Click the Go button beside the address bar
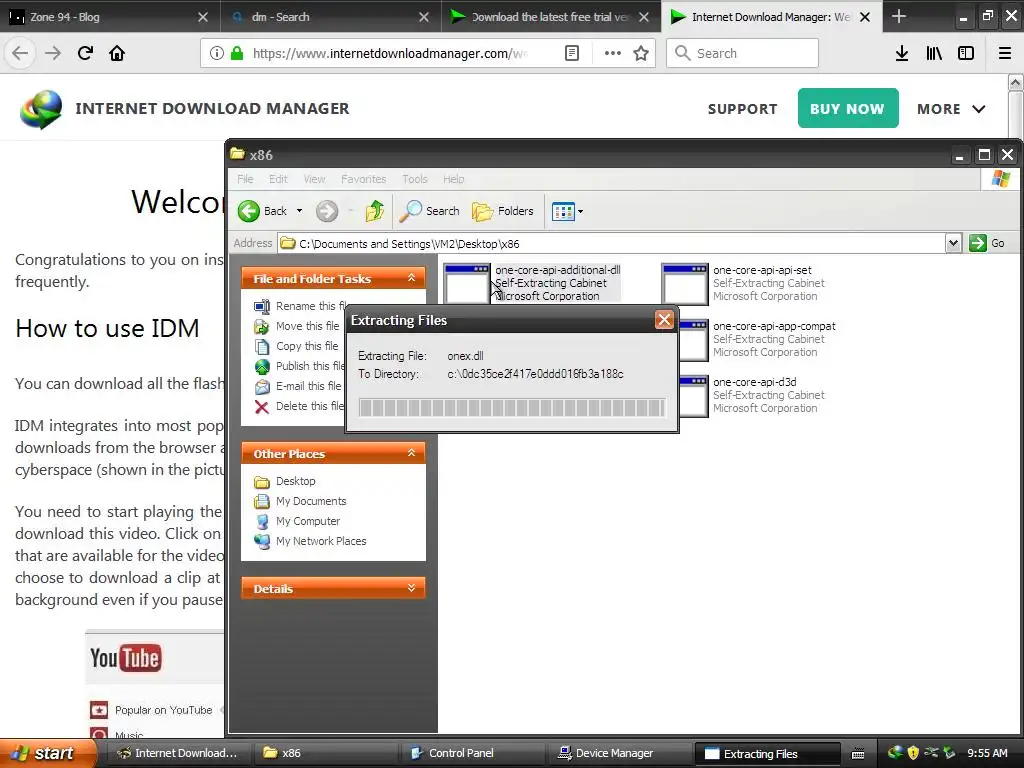The height and width of the screenshot is (768, 1024). click(987, 244)
